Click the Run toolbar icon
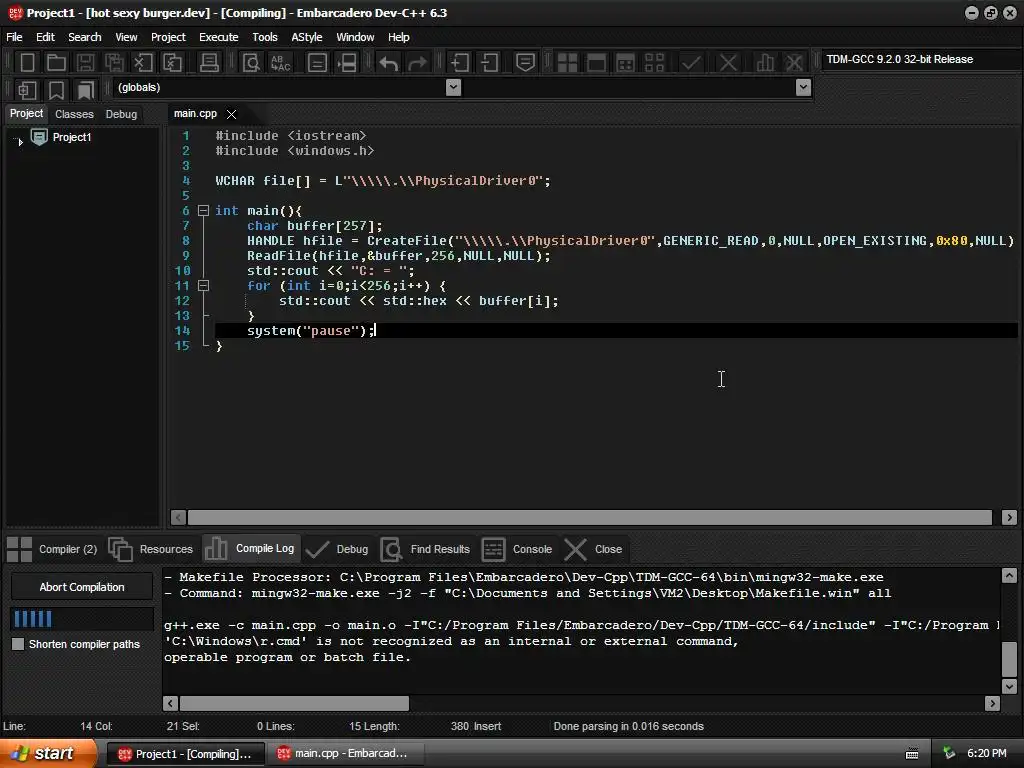Viewport: 1024px width, 768px height. 596,63
